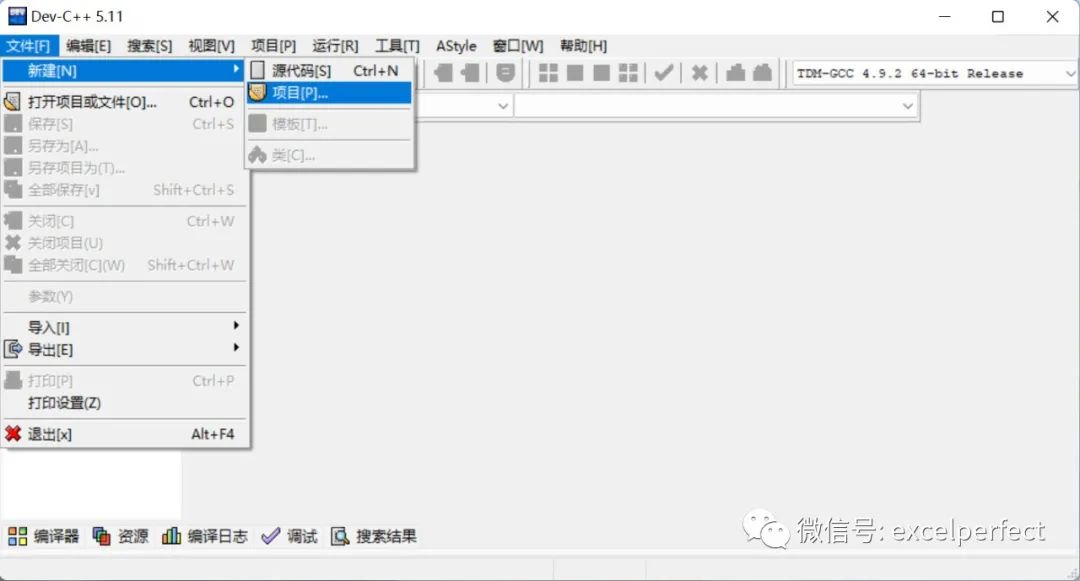Open the 项目[P] menu in menu bar

pyautogui.click(x=273, y=46)
